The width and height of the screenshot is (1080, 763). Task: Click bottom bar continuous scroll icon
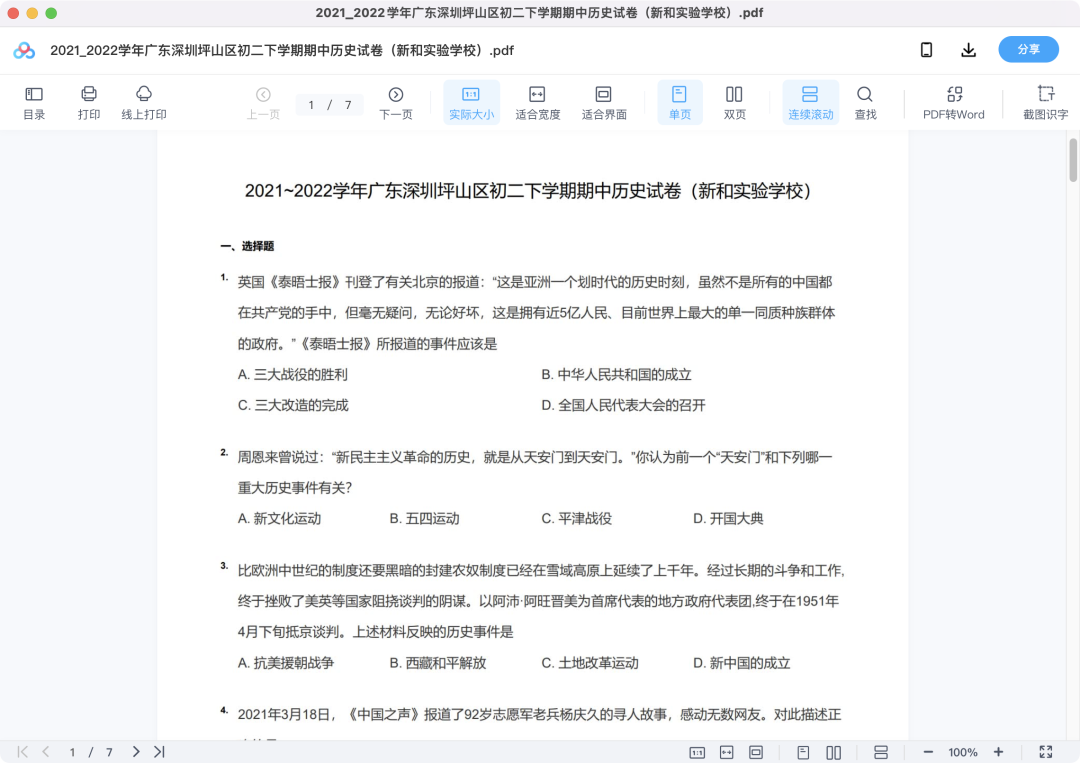click(881, 753)
